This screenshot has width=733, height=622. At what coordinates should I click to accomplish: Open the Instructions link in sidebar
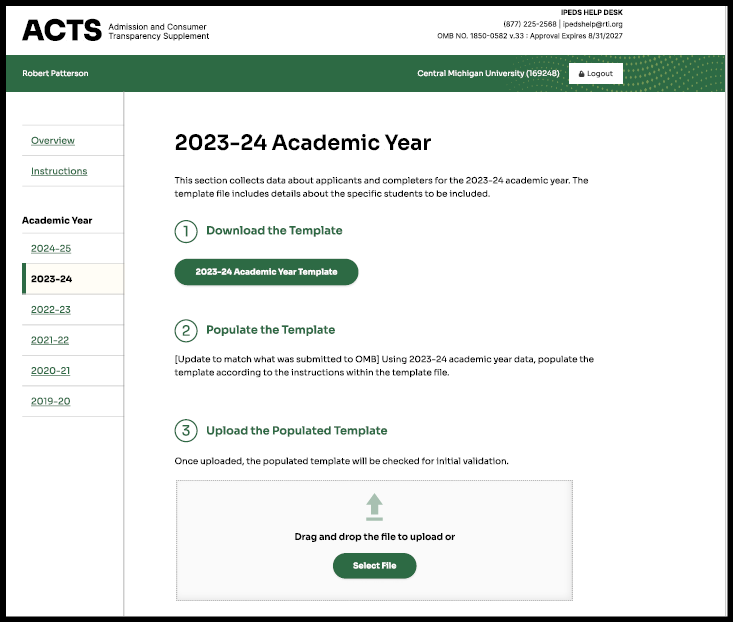point(59,171)
